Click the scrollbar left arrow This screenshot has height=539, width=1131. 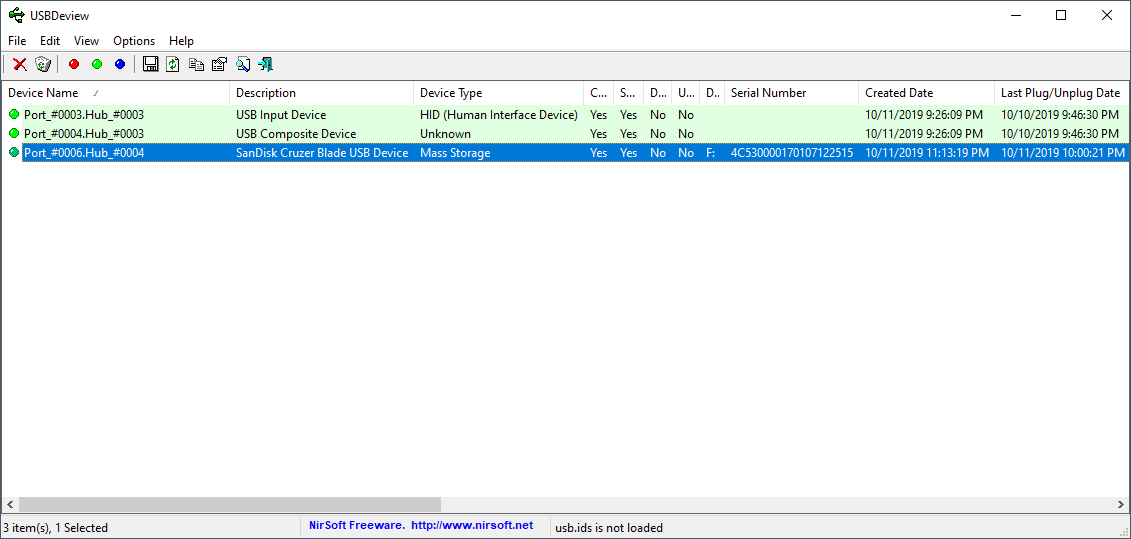coord(9,504)
